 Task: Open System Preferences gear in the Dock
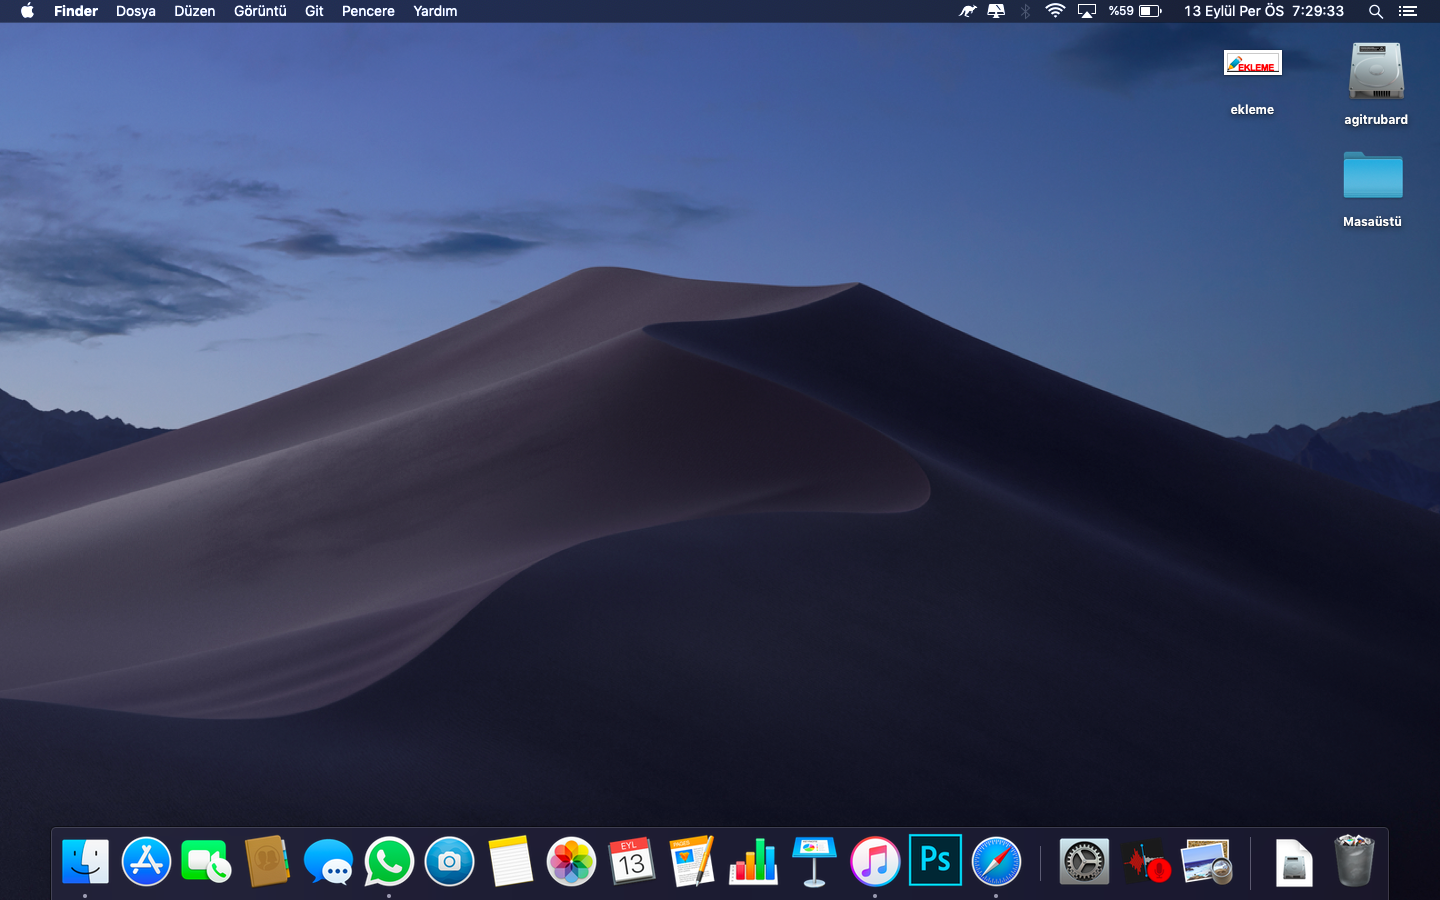(x=1084, y=861)
